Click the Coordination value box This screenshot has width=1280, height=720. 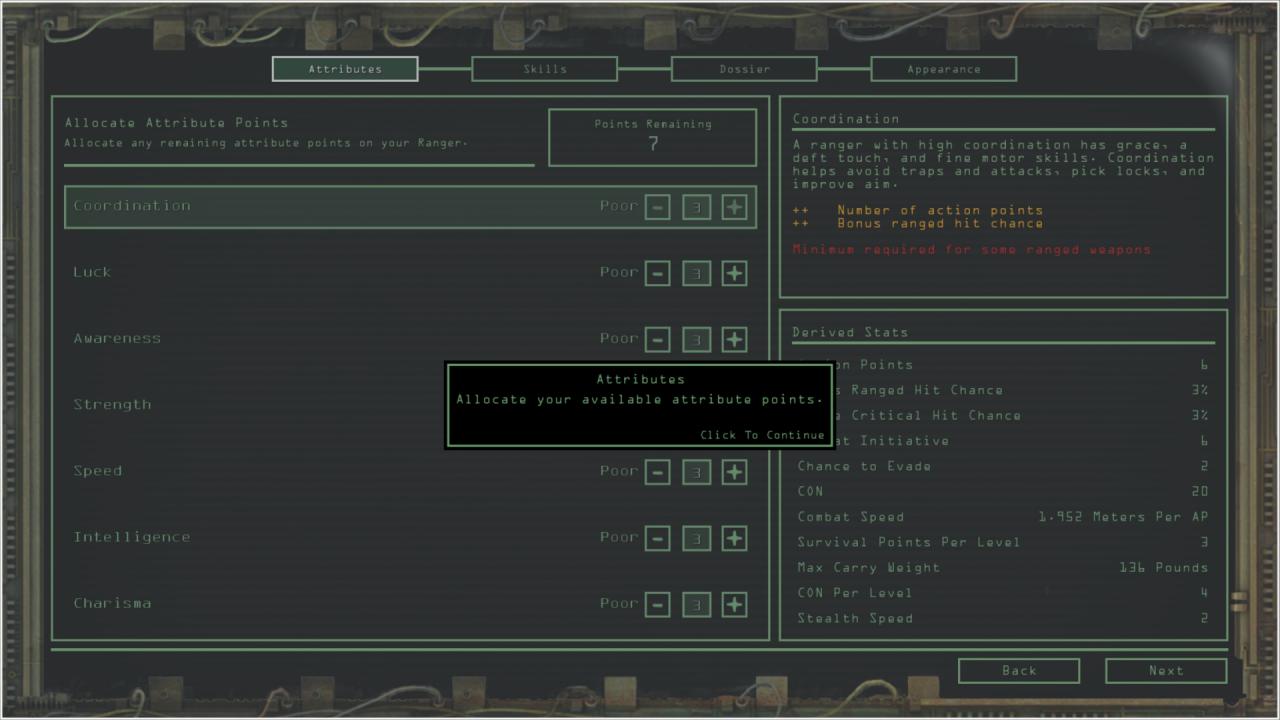tap(696, 207)
